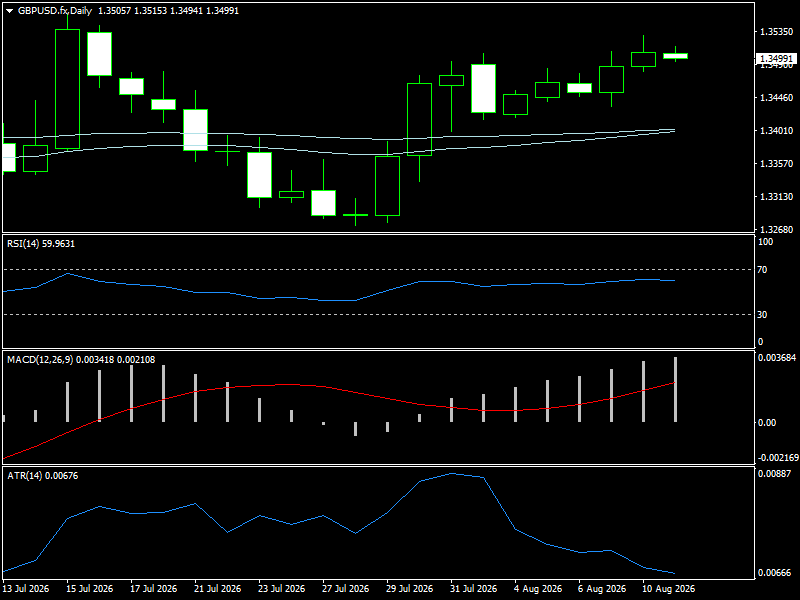
Task: Click the 70 level on RSI scale
Action: (x=762, y=270)
